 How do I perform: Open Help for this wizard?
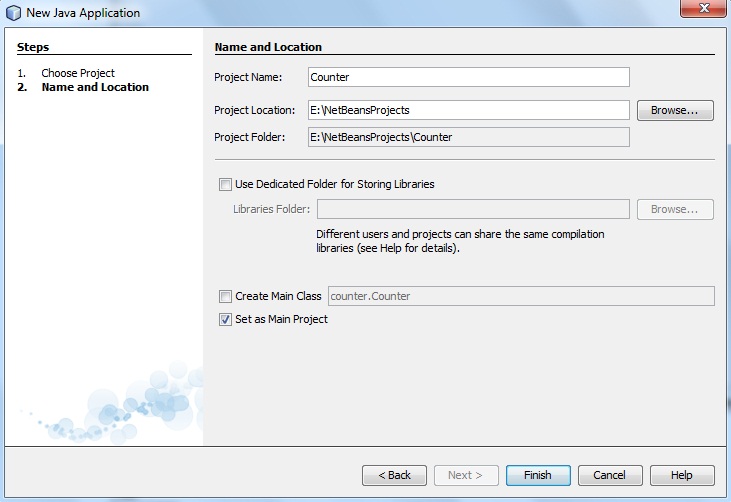tap(682, 475)
